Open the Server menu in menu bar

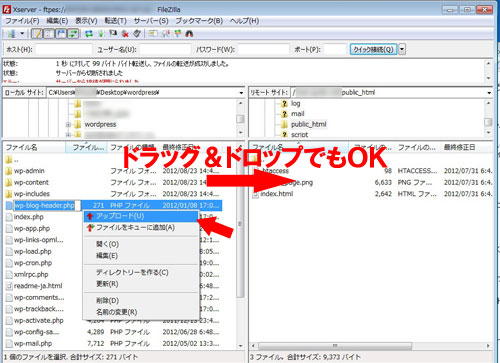(x=151, y=21)
